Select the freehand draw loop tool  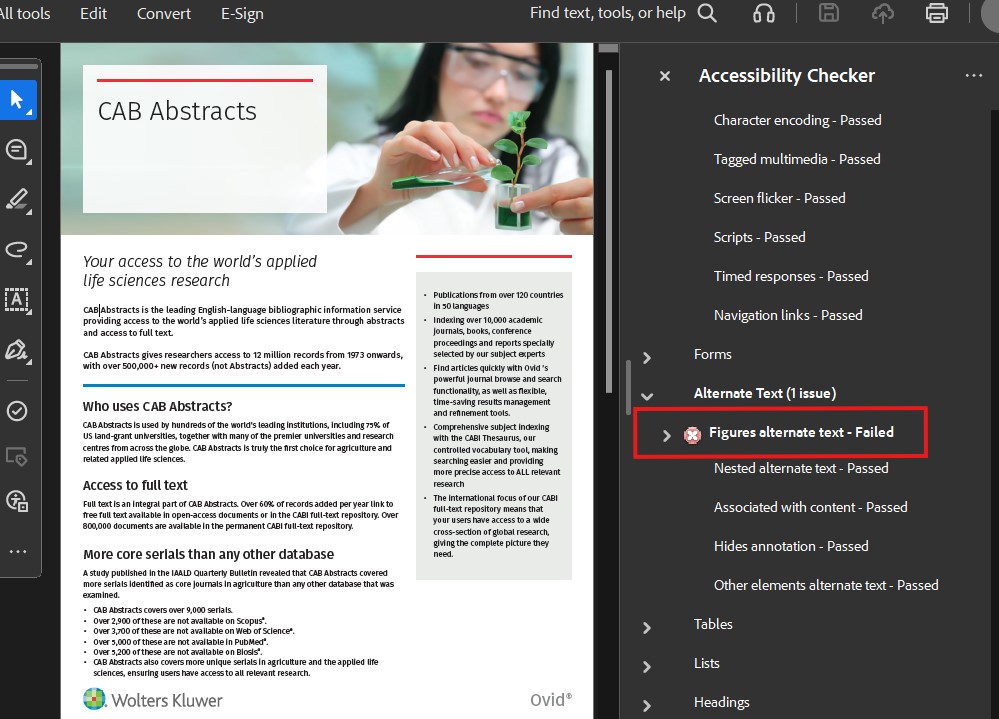pos(17,249)
